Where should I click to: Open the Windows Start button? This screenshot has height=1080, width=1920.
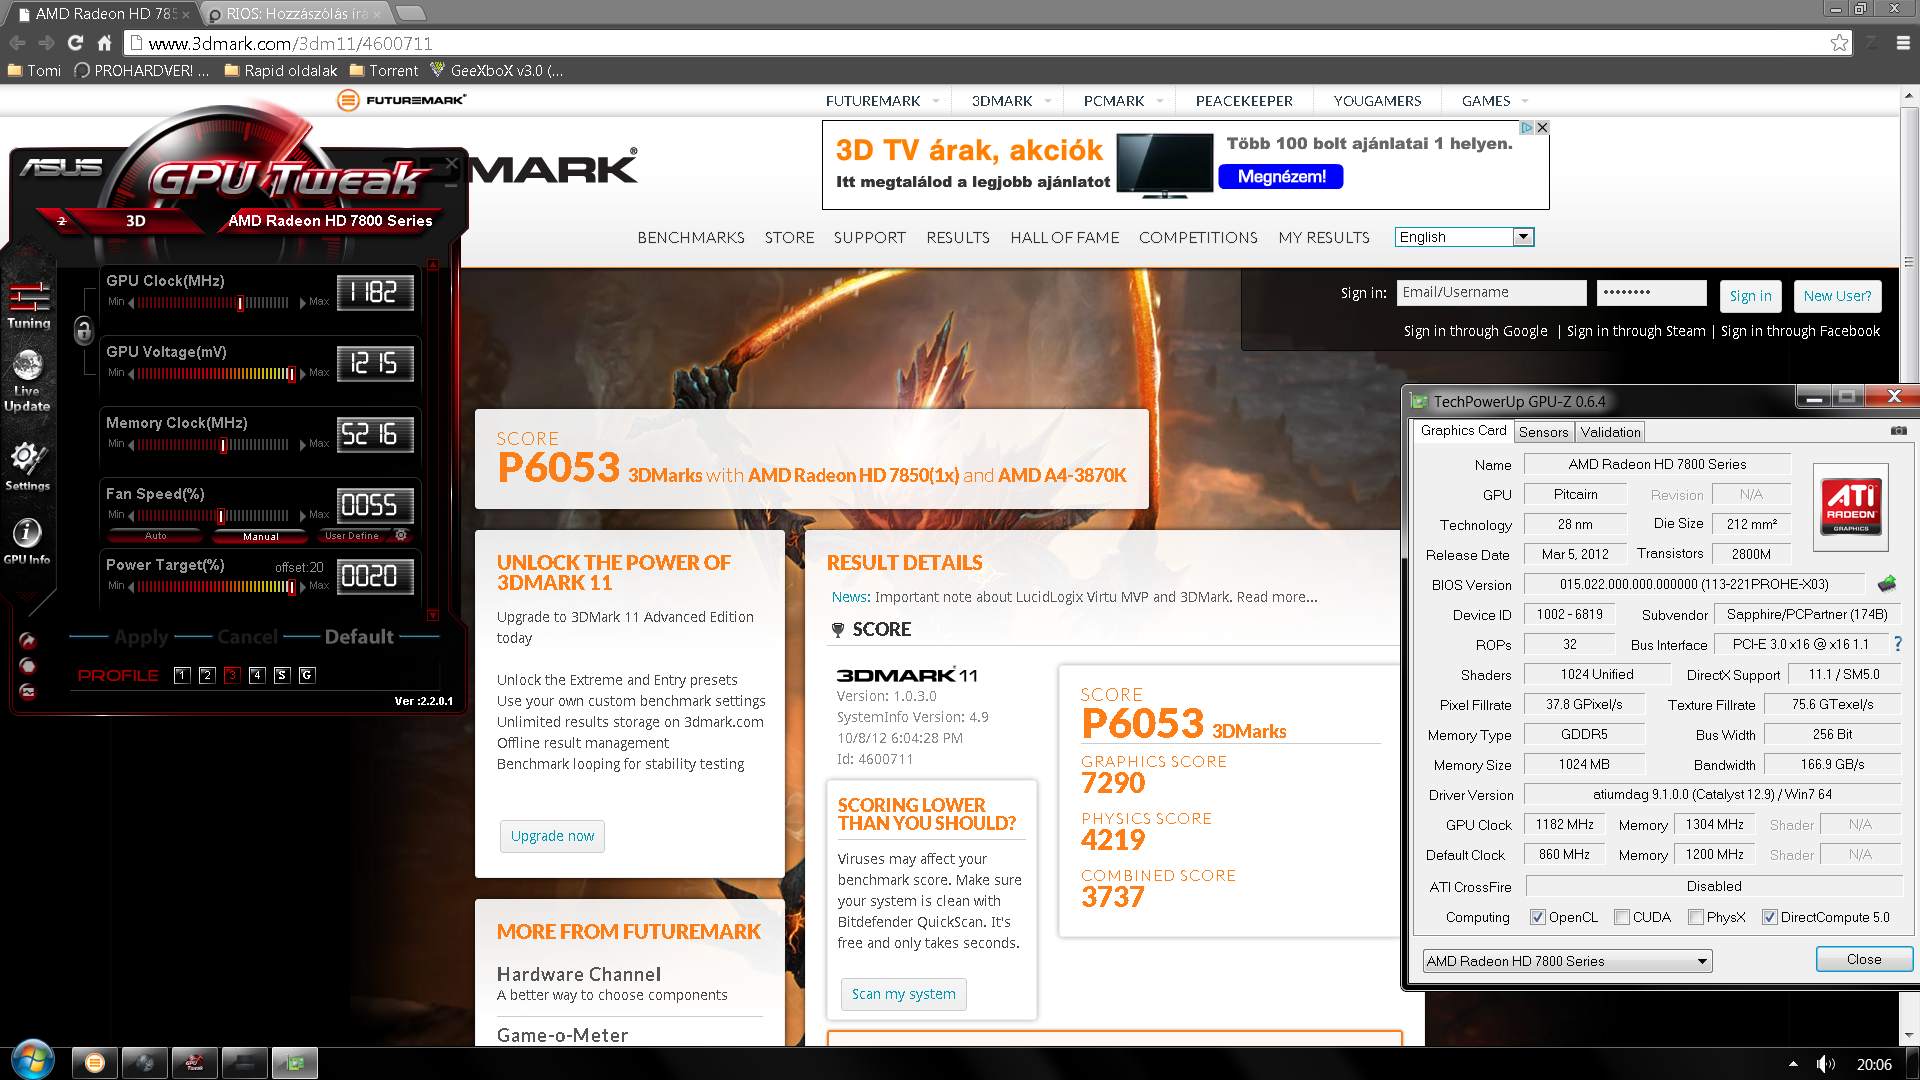coord(32,1062)
